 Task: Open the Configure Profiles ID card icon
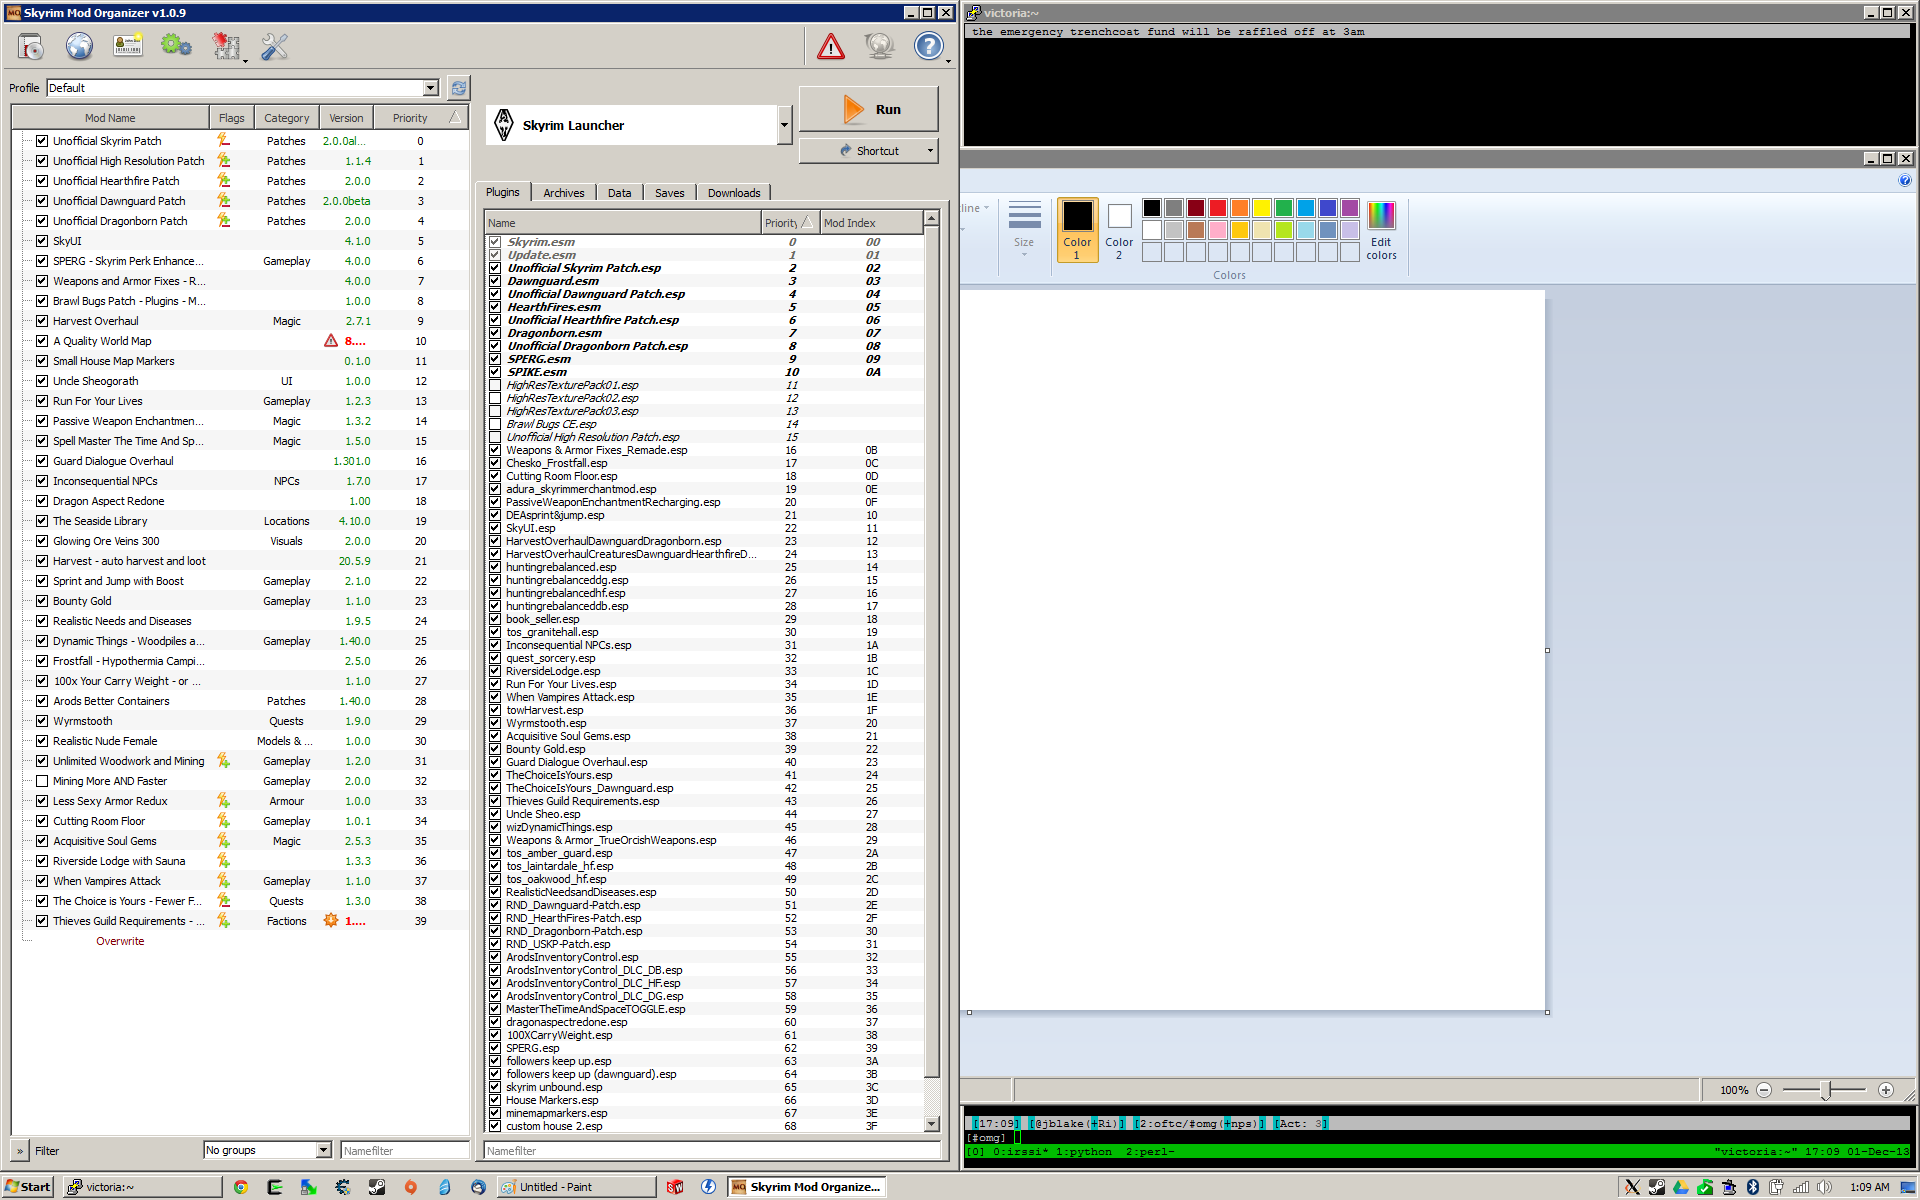128,46
